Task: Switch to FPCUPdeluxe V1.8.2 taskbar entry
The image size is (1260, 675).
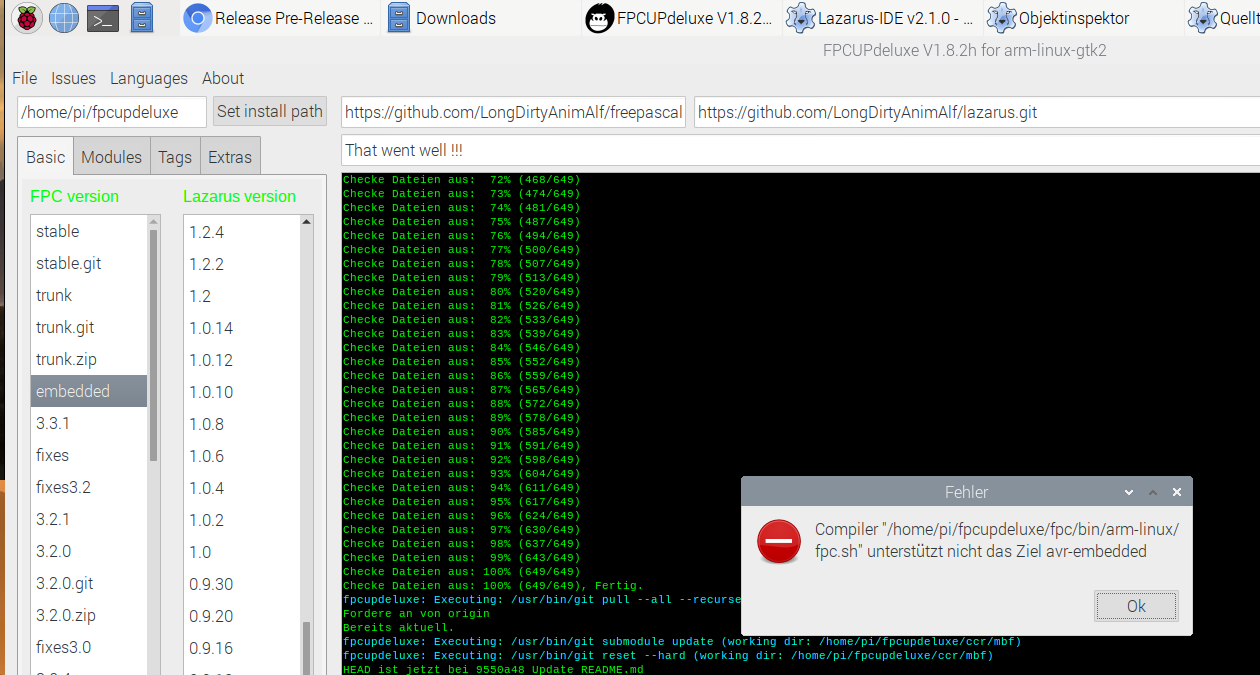Action: 680,18
